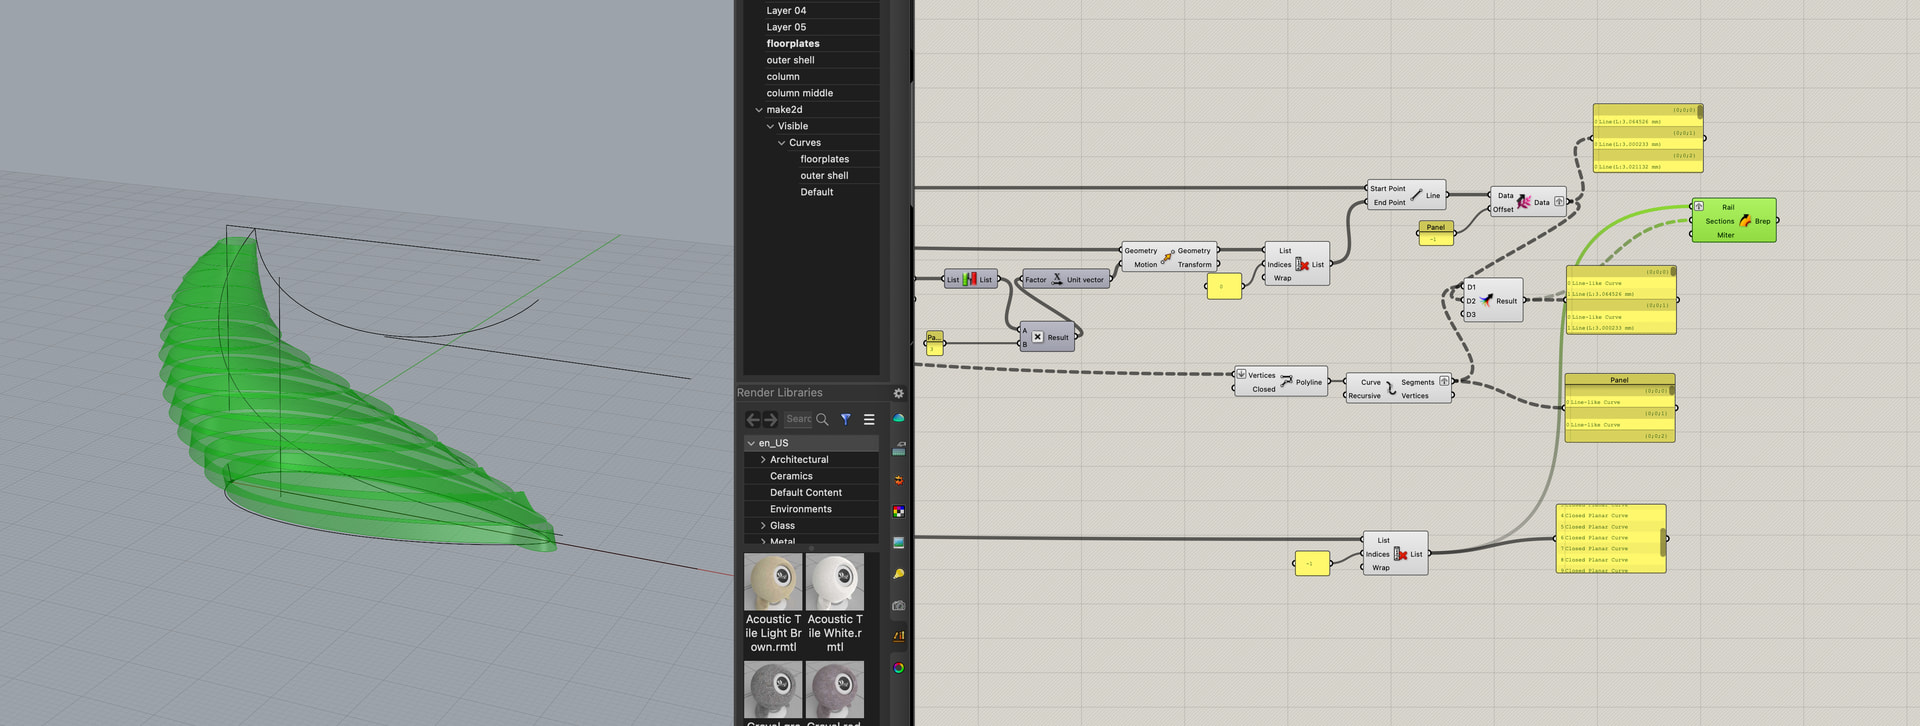Click the Recursive input on Explode

pyautogui.click(x=1364, y=395)
